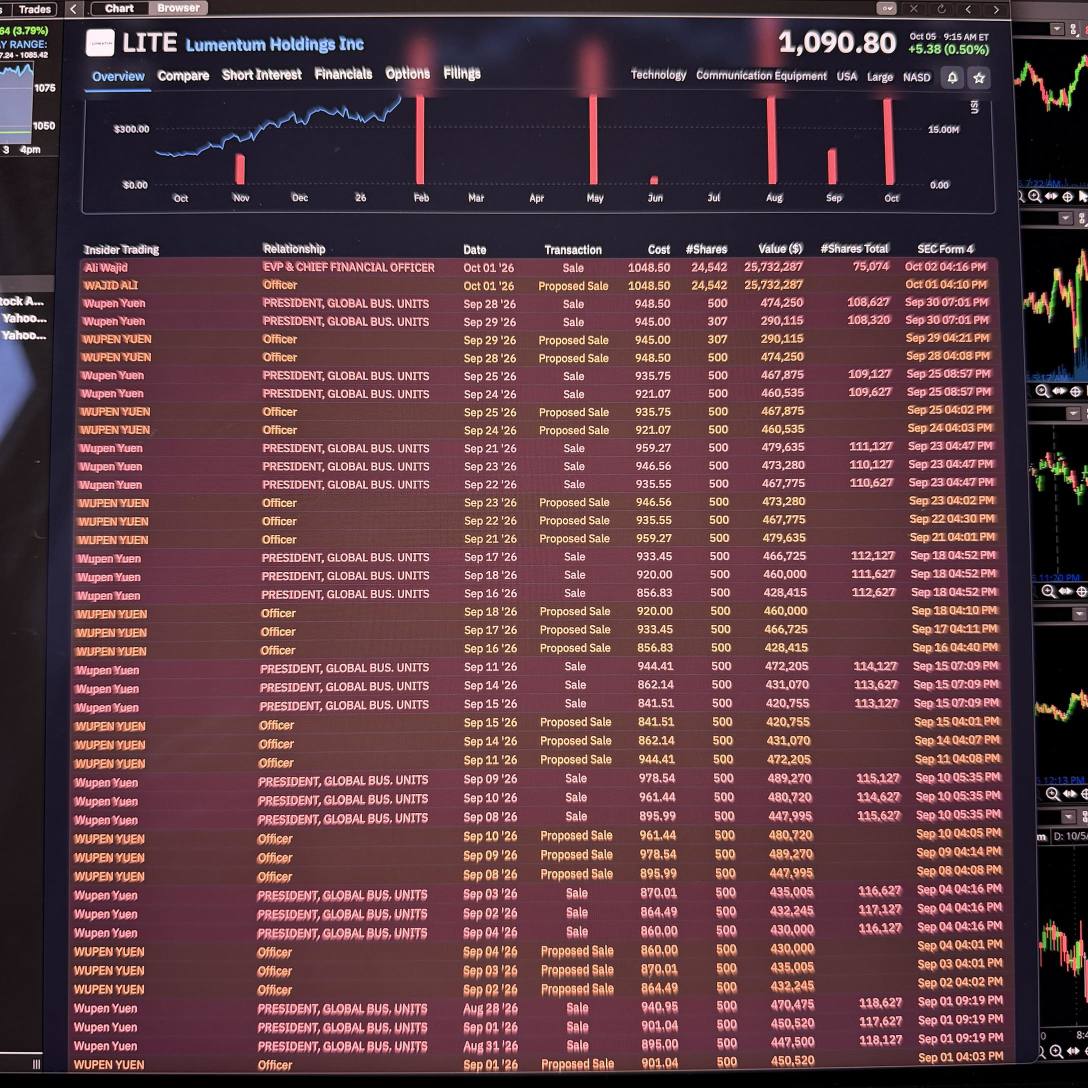1088x1088 pixels.
Task: Click the link chain icon above the topmost right-side chart
Action: click(x=1074, y=29)
